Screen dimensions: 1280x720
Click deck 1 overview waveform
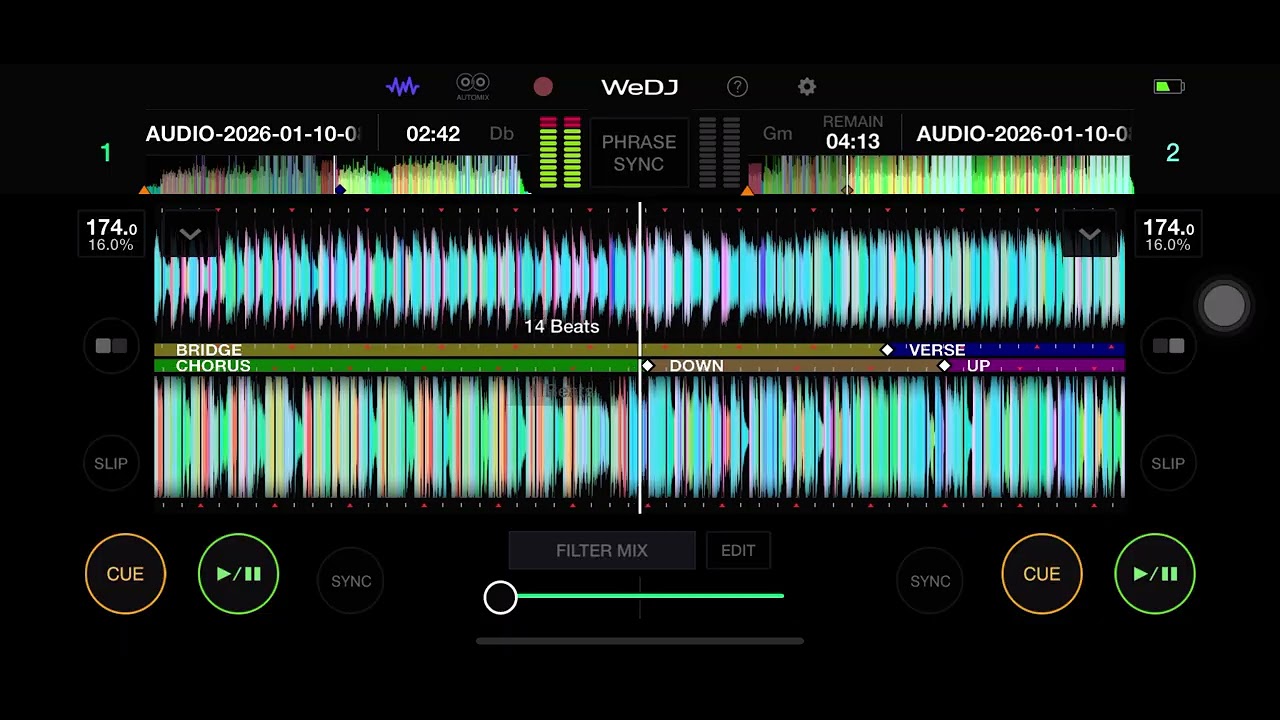click(336, 174)
